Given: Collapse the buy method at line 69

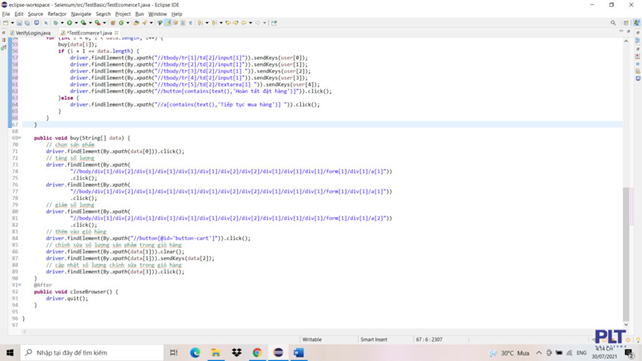Looking at the screenshot, I should point(19,138).
